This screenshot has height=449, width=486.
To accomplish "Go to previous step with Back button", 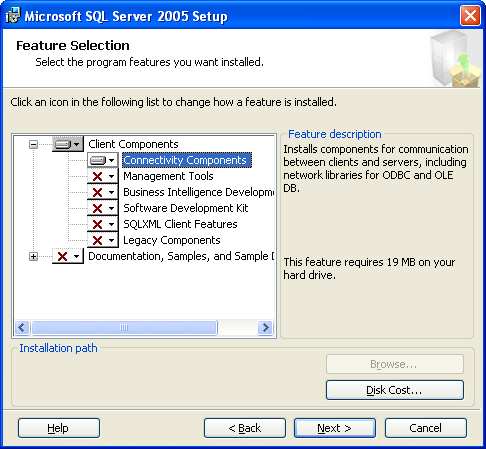I will [245, 428].
